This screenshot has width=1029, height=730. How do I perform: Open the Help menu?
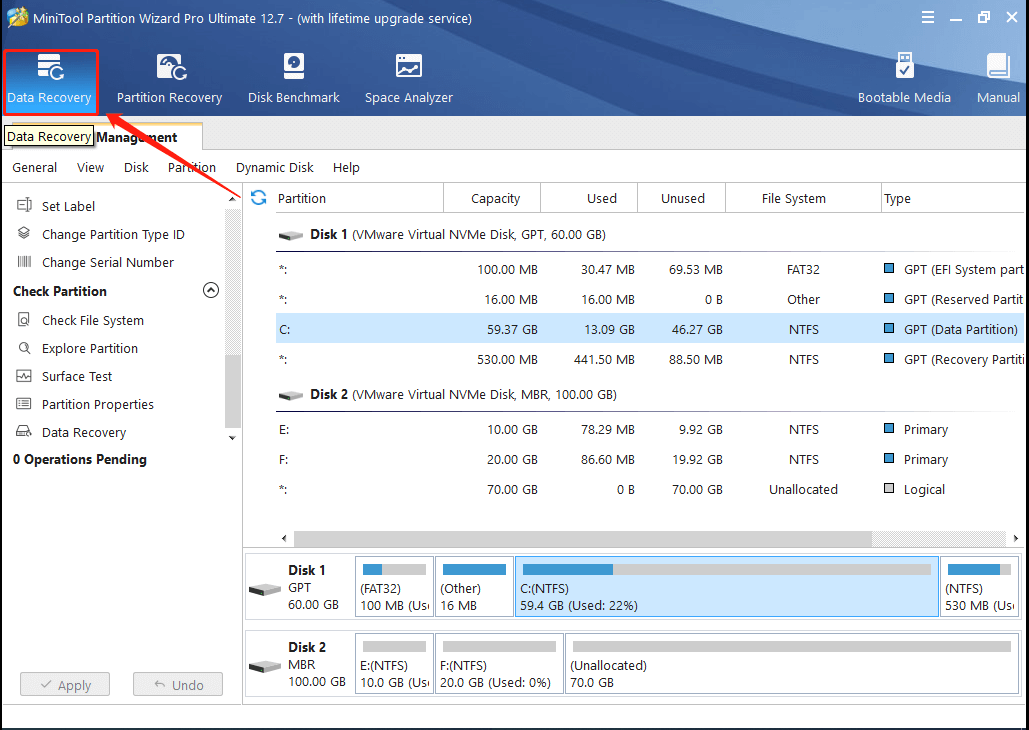pyautogui.click(x=346, y=167)
